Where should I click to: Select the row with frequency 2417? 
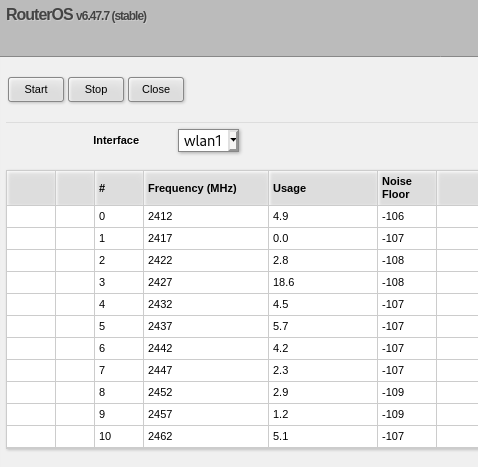[x=242, y=238]
